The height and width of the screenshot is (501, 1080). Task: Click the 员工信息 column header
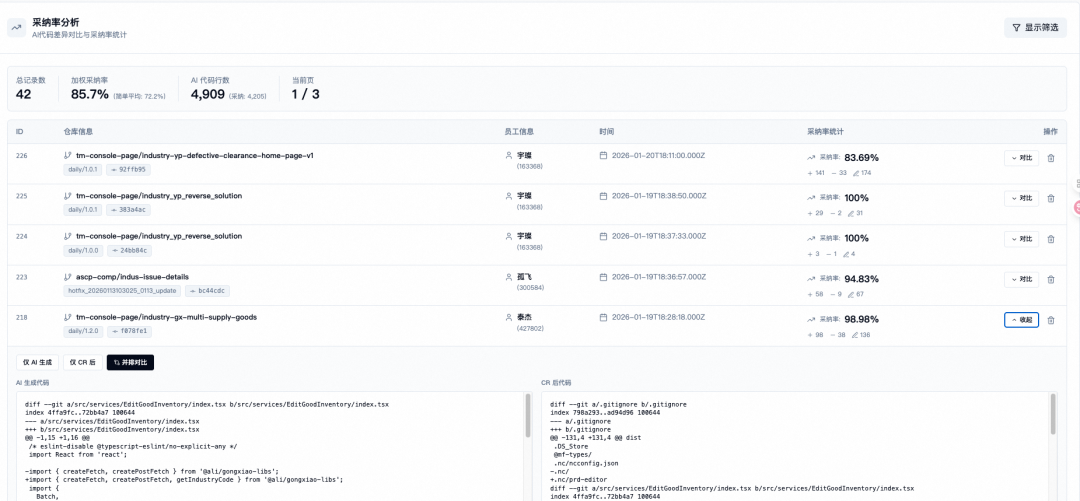click(x=519, y=131)
